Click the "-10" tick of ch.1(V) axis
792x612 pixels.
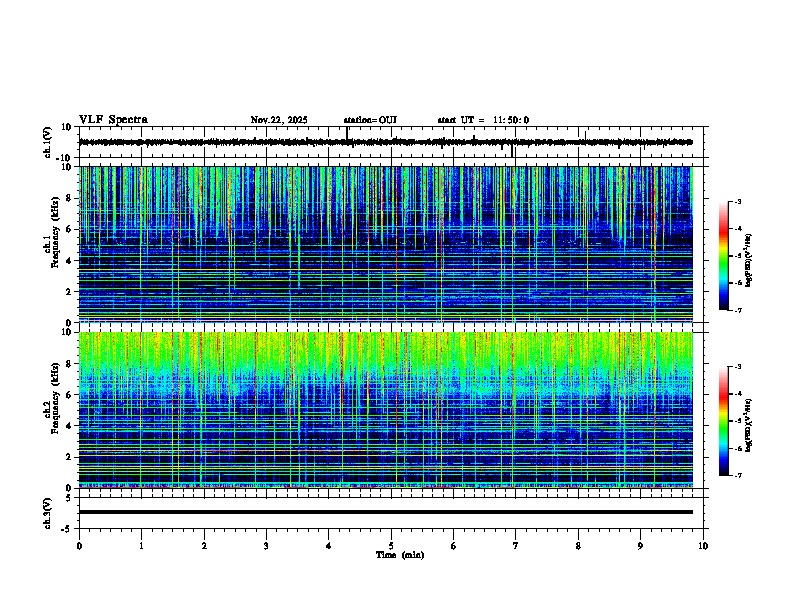click(x=65, y=158)
